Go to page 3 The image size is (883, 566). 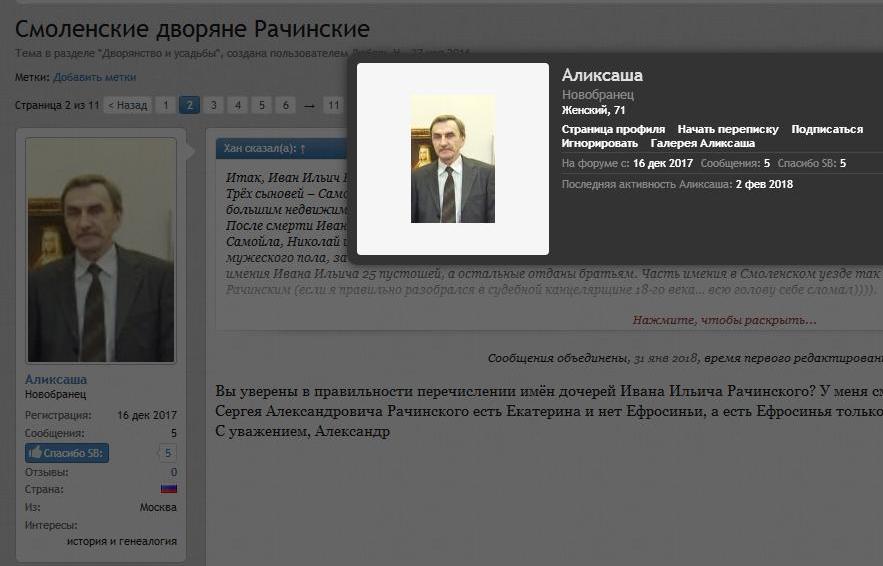(213, 105)
